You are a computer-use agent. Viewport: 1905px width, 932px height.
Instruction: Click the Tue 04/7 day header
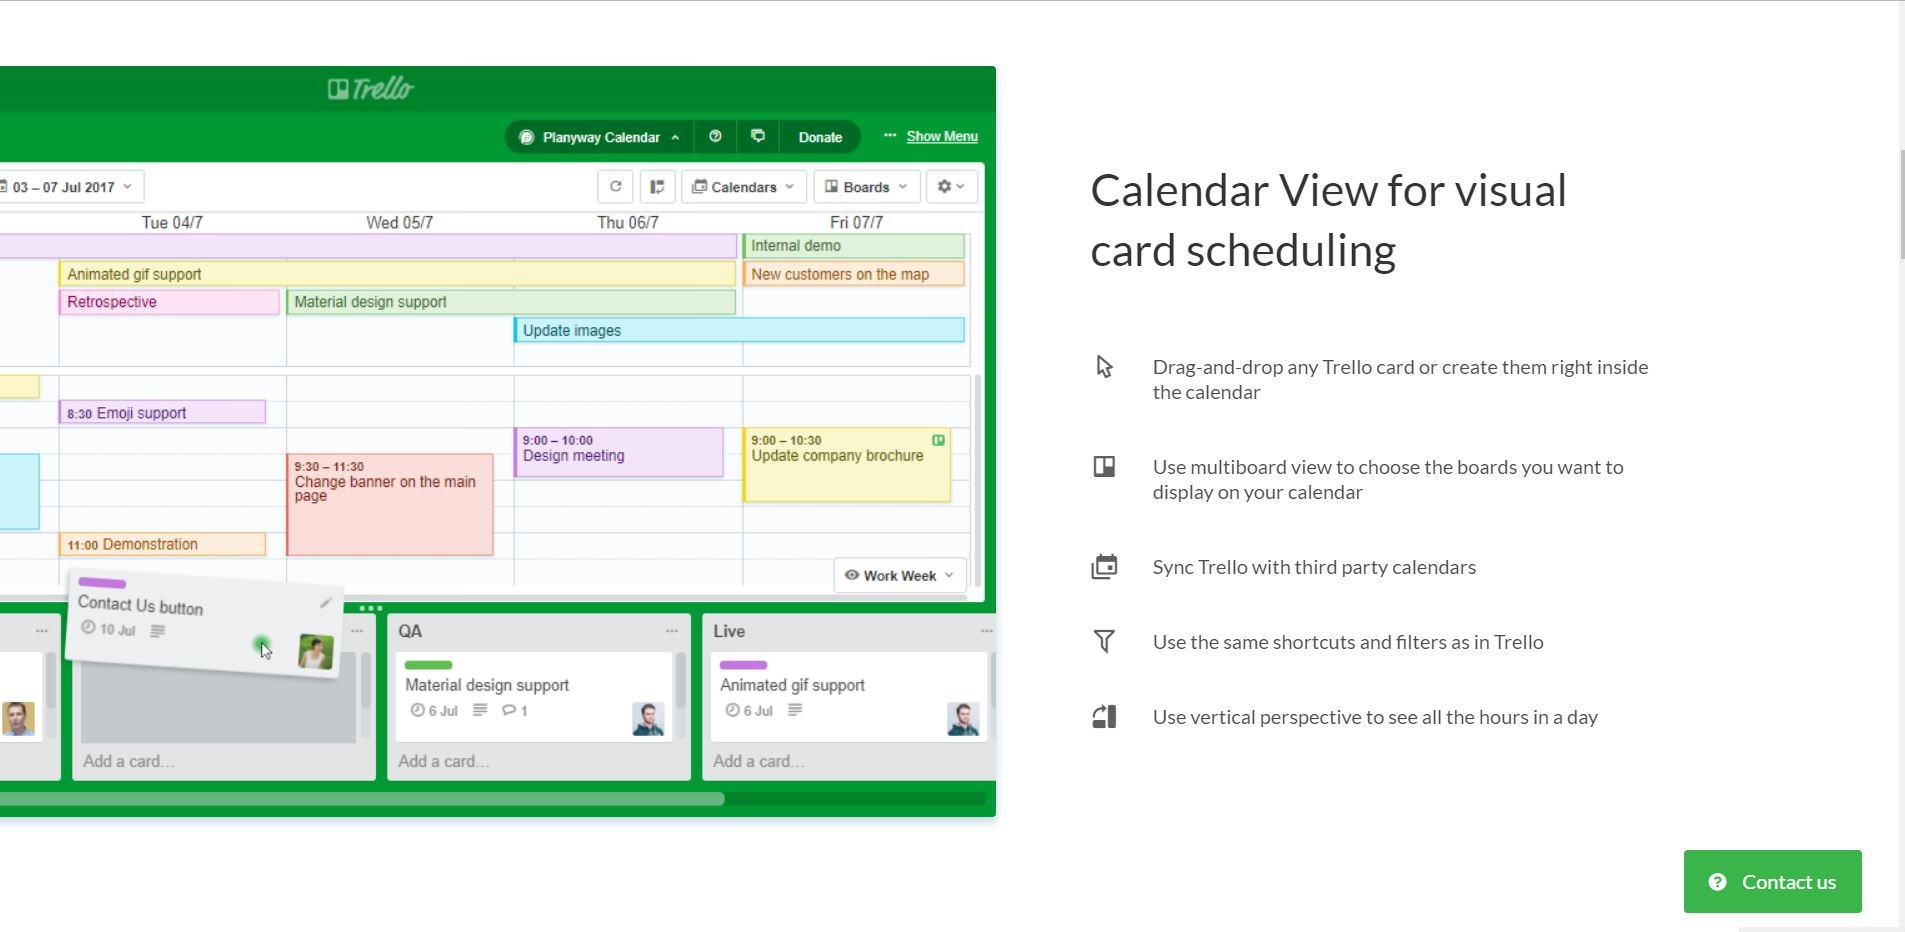(172, 222)
